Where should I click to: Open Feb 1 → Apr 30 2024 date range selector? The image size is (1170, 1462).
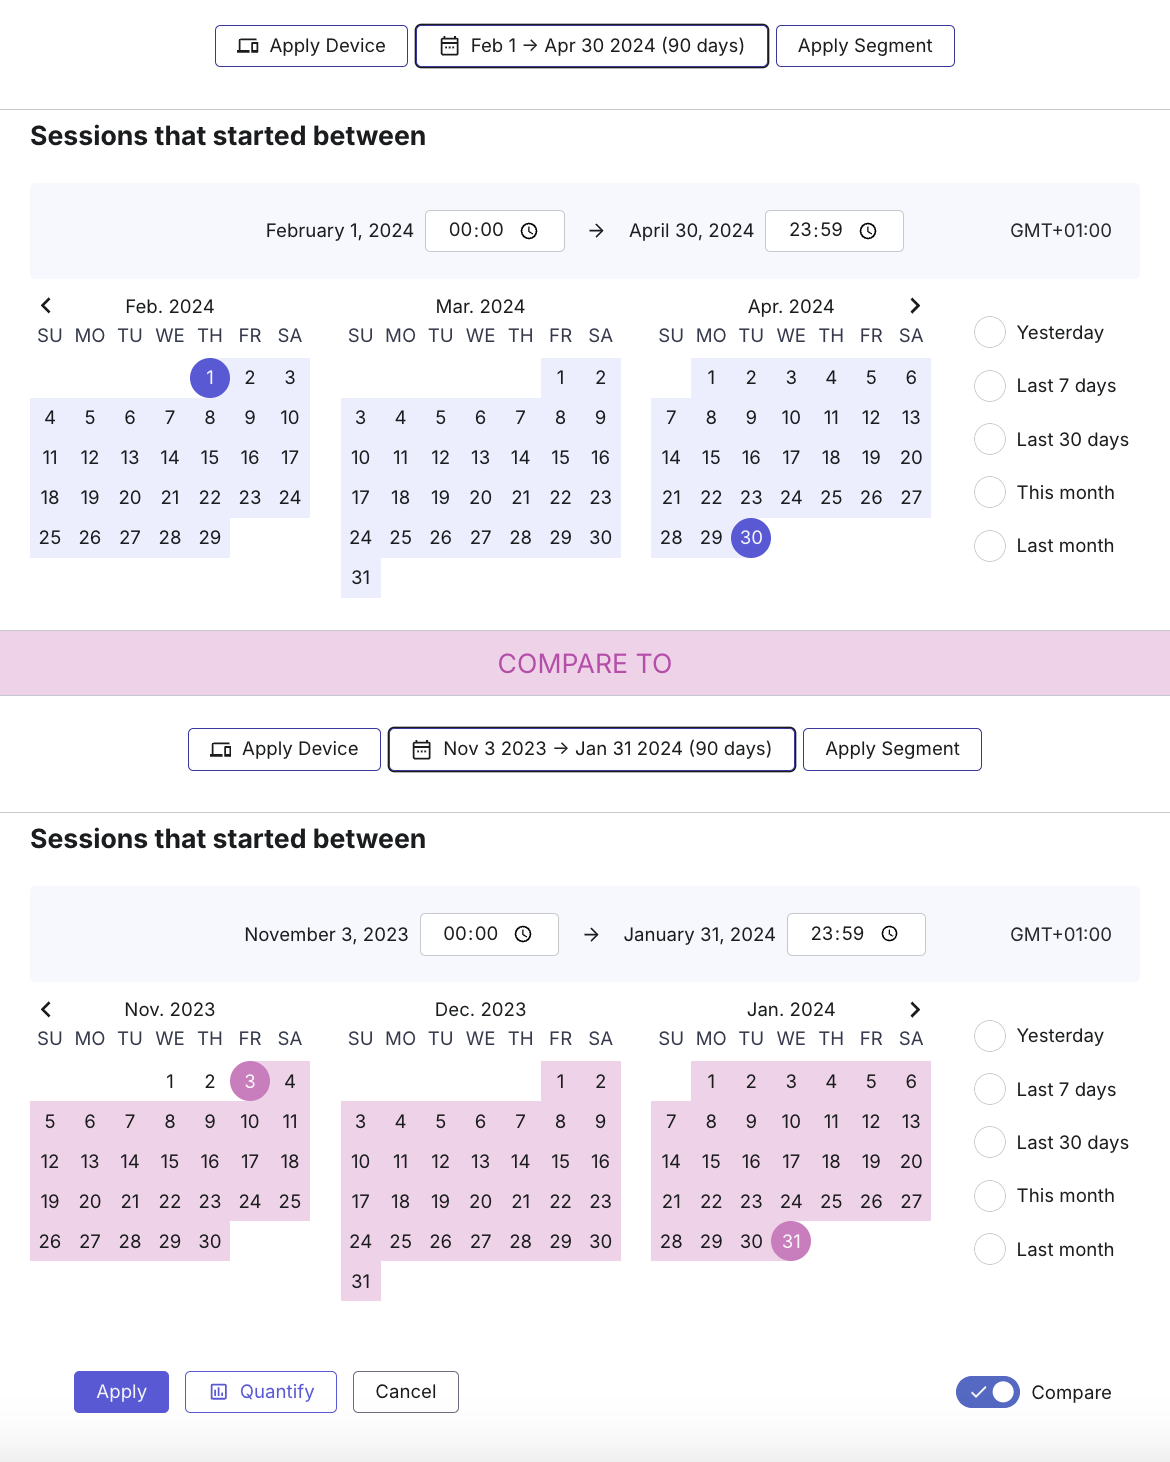592,46
